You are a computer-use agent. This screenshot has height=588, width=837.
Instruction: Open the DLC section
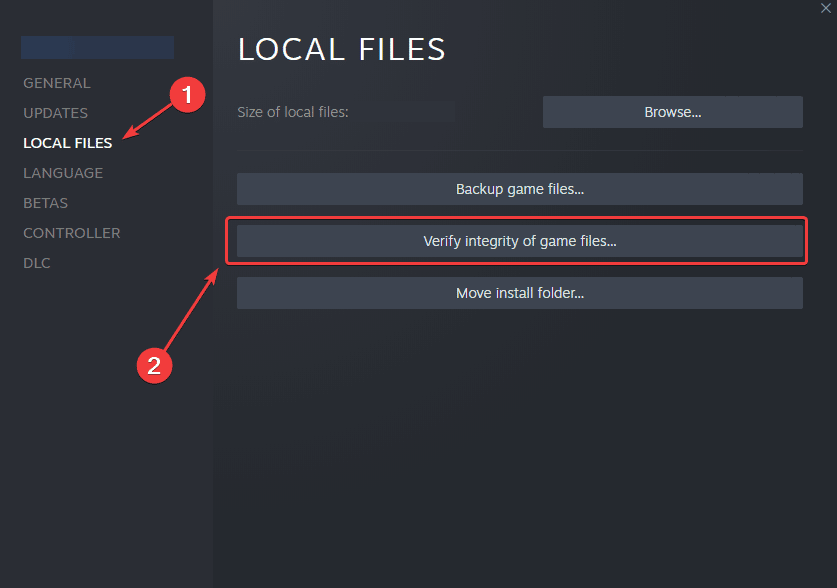tap(37, 263)
